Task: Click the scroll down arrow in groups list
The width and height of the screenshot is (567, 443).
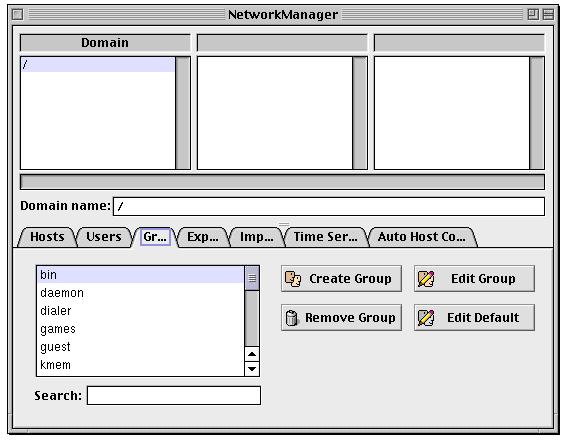Action: [252, 369]
